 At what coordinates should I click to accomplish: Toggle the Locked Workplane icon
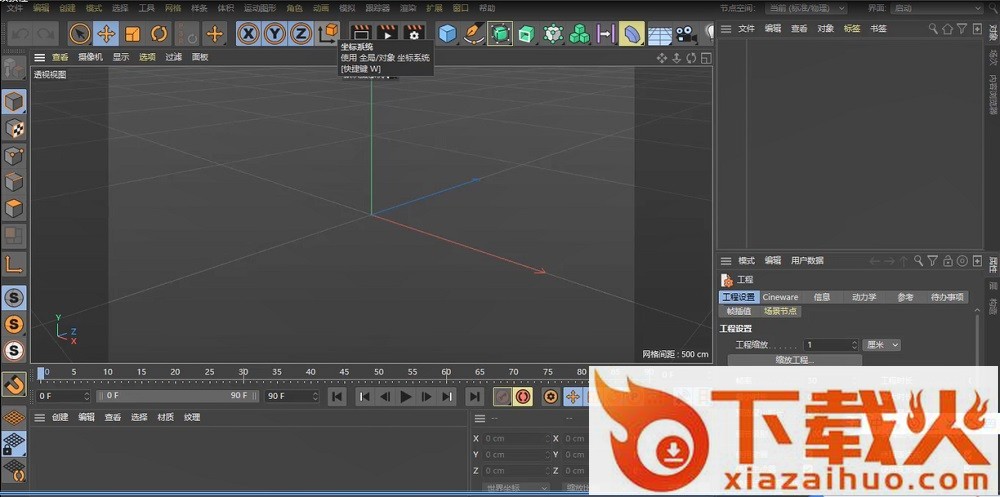tap(15, 445)
